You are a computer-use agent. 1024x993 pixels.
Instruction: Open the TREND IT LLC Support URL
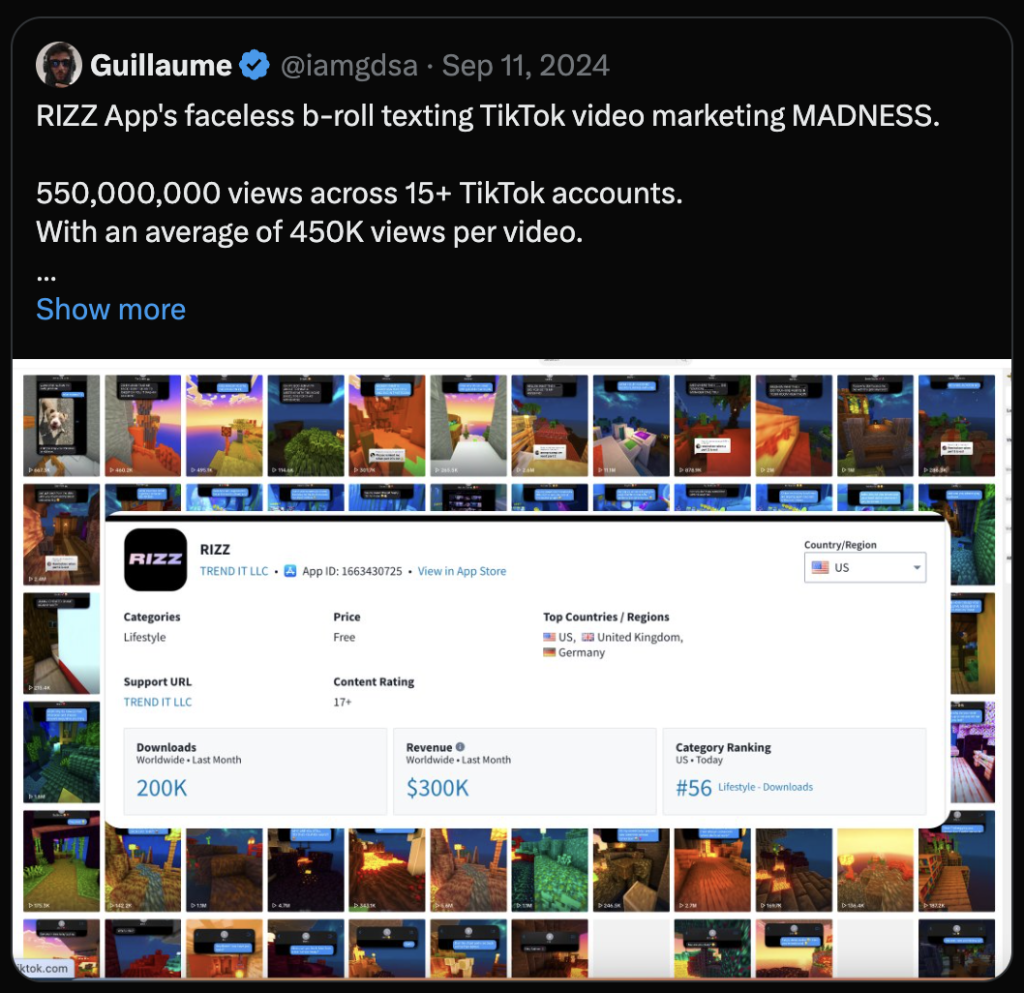tap(157, 702)
